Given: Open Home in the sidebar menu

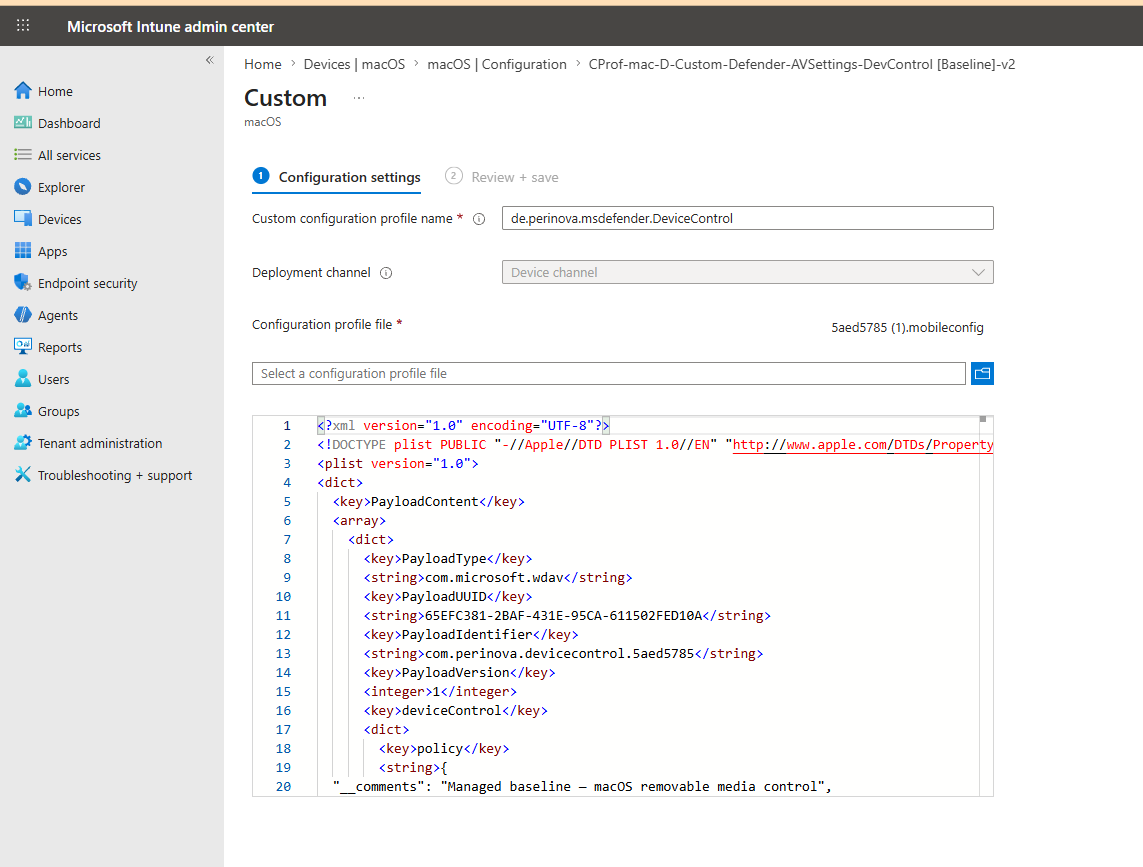Looking at the screenshot, I should coord(55,91).
